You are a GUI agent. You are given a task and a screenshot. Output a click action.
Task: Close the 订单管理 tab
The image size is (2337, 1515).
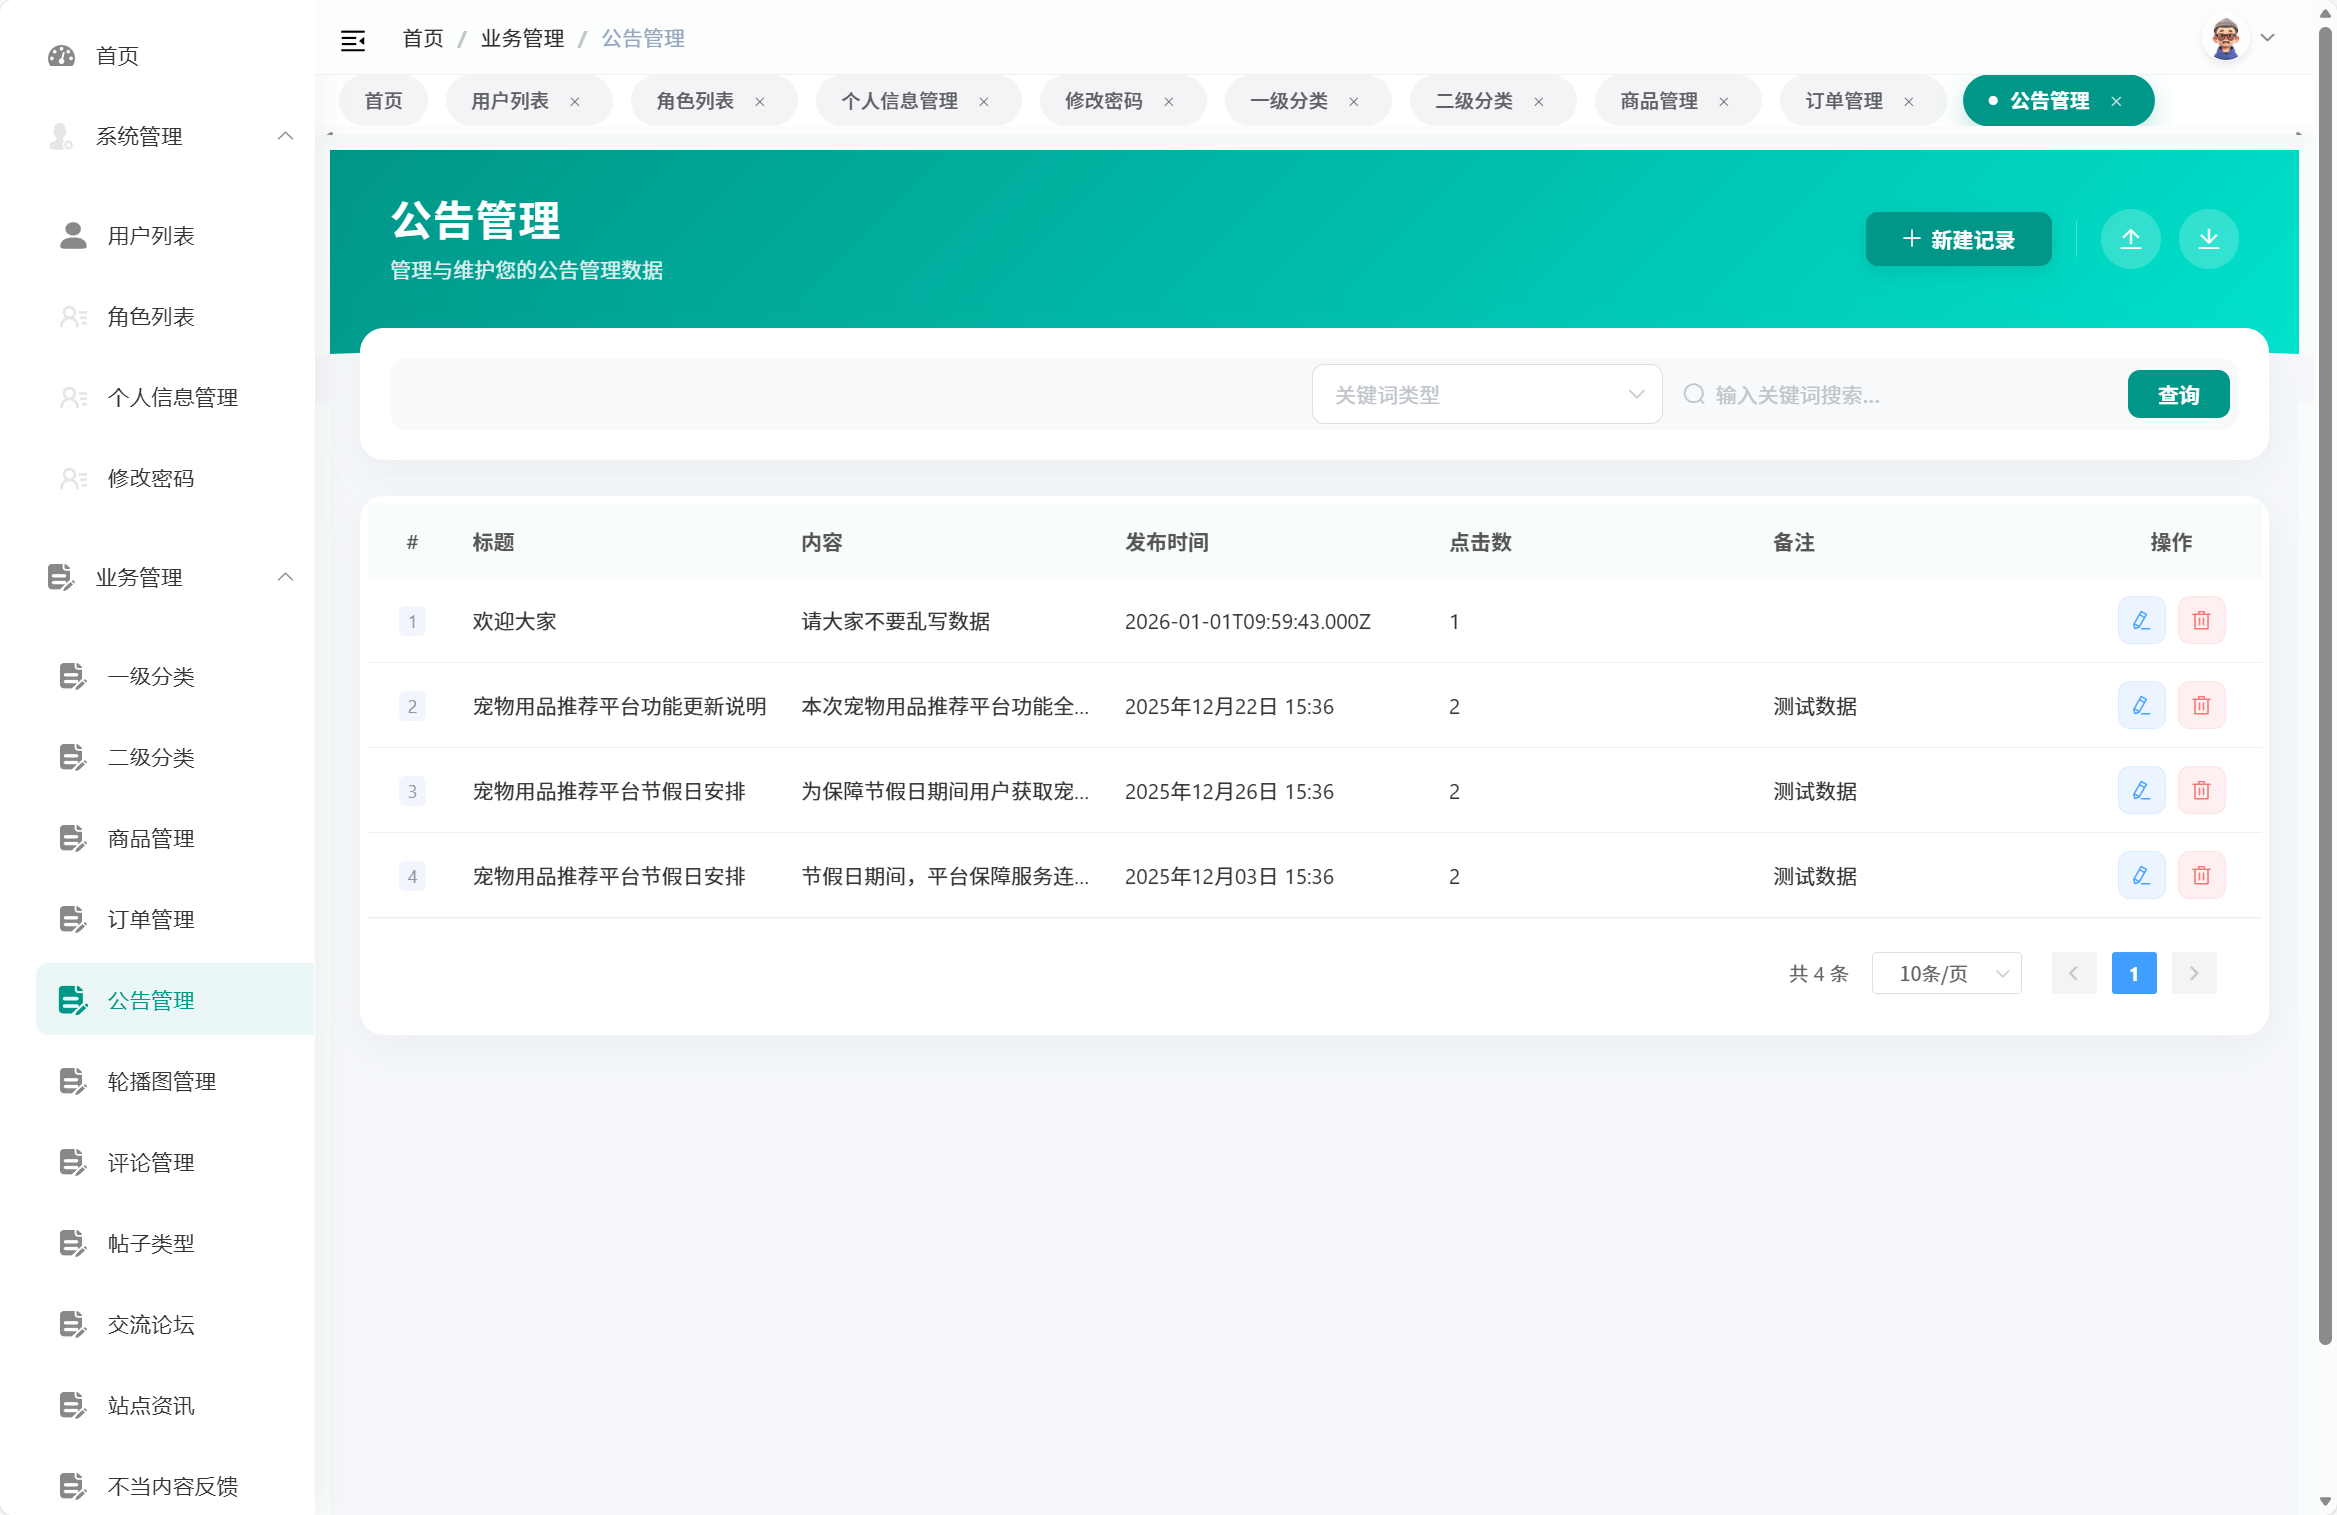click(1909, 101)
